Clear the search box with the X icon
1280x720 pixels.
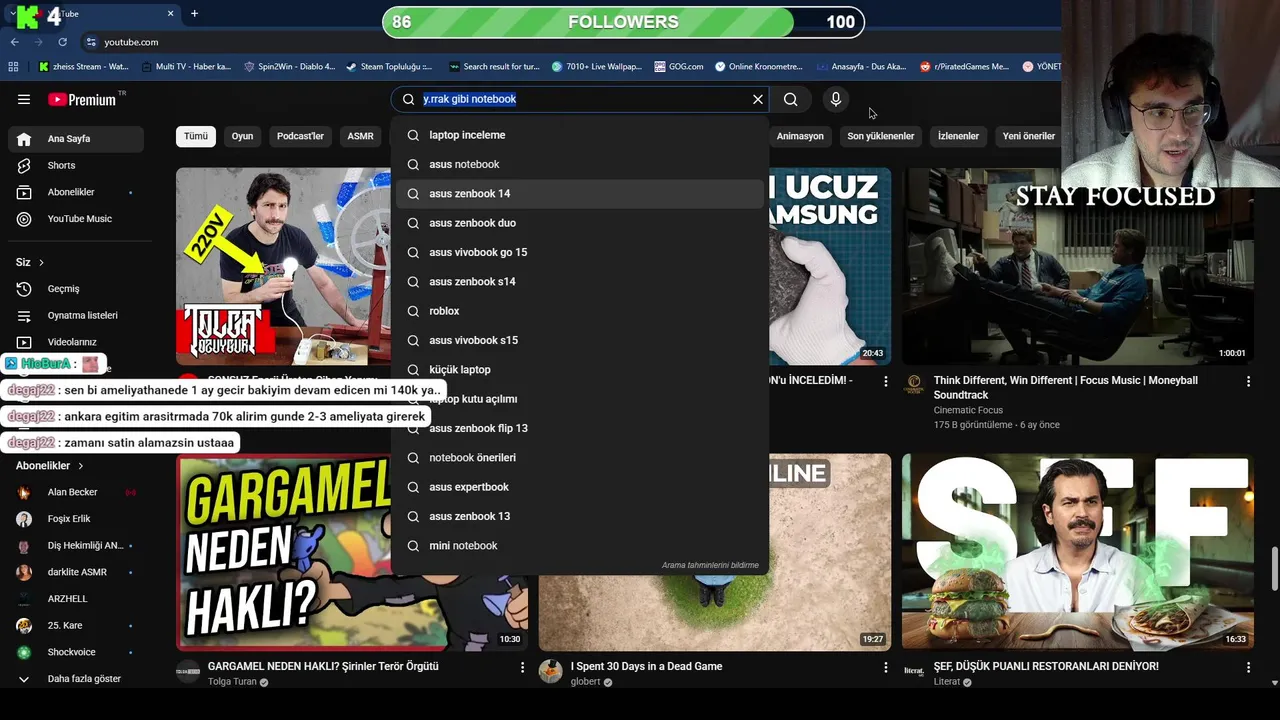click(758, 99)
